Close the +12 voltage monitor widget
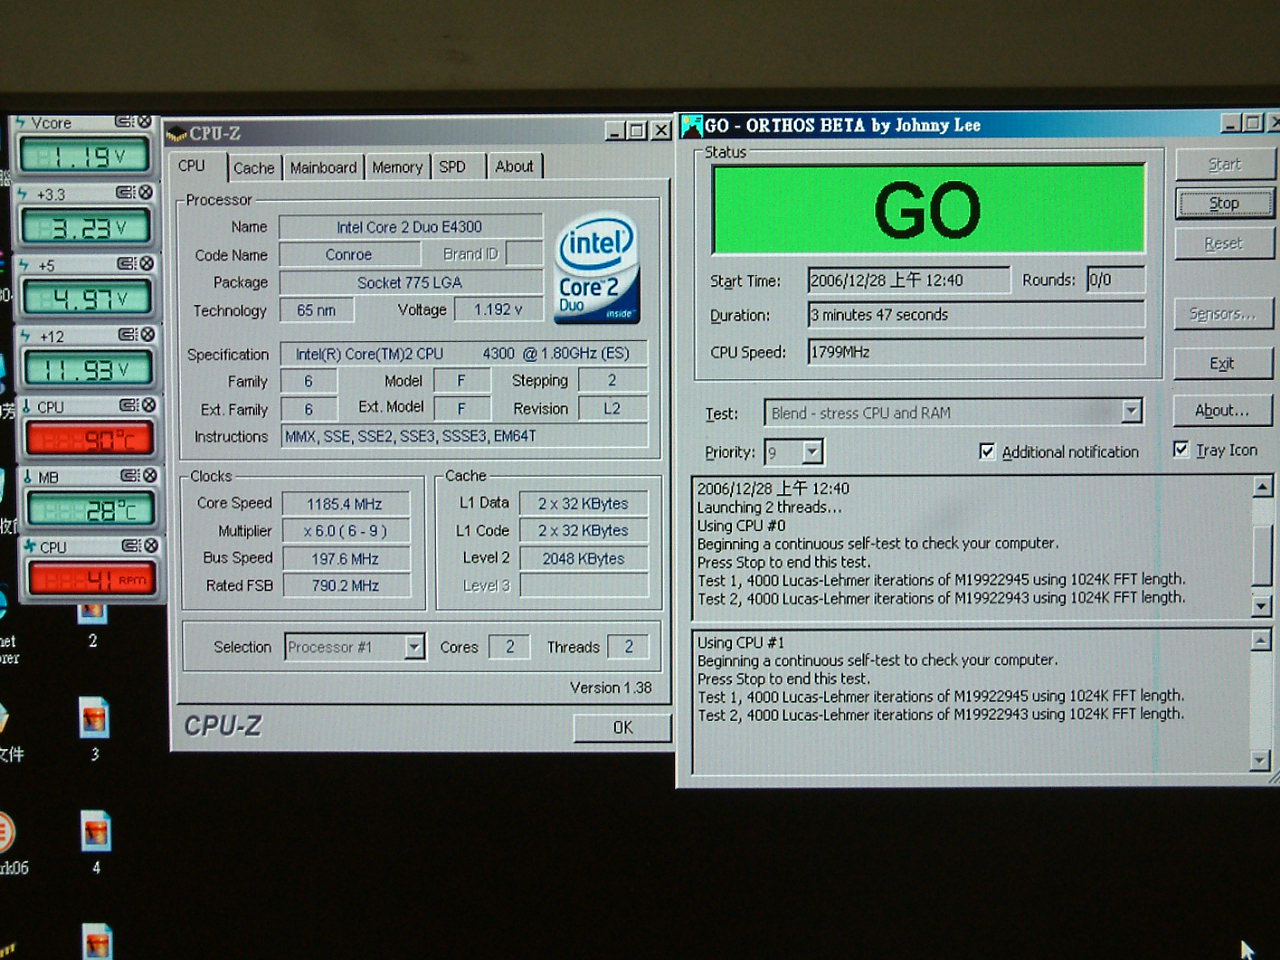Viewport: 1280px width, 960px height. [148, 334]
